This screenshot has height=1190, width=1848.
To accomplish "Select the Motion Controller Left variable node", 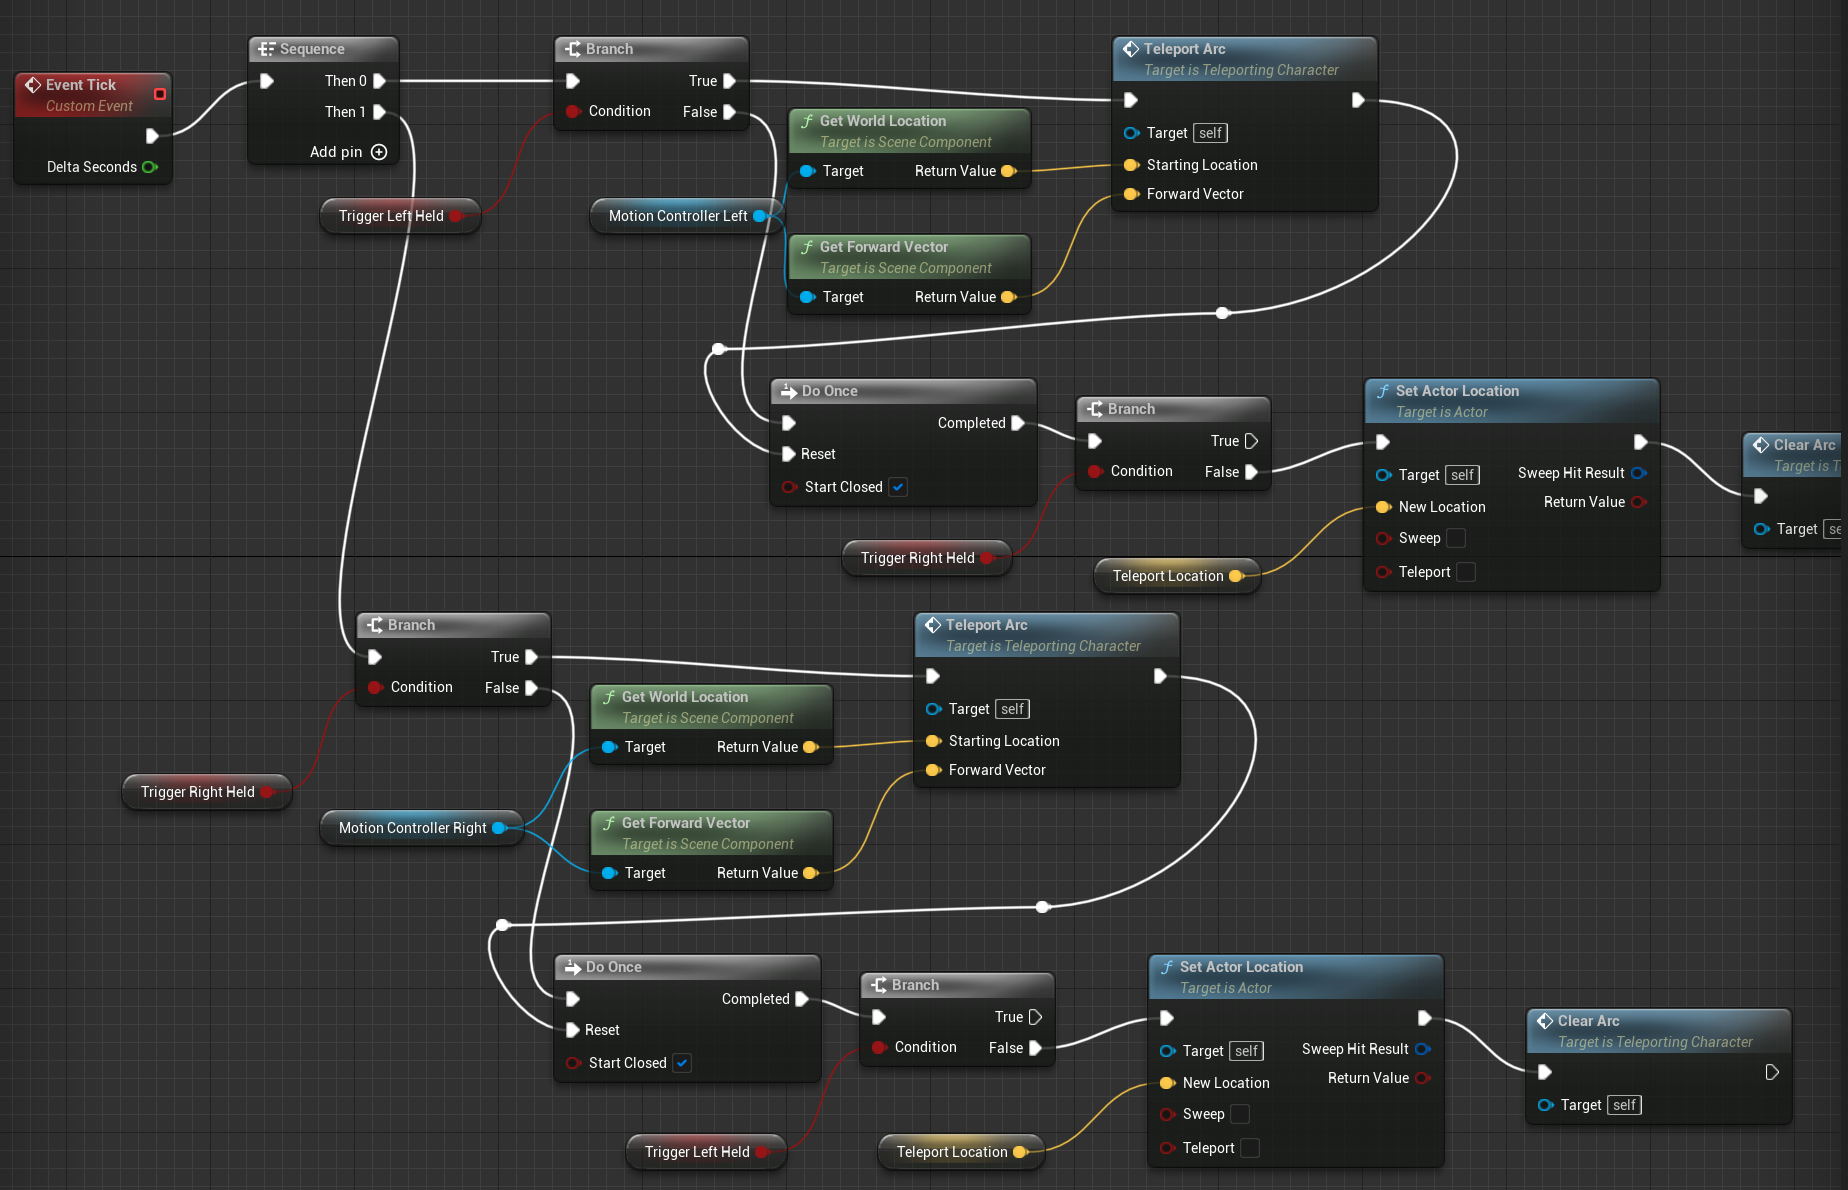I will coord(687,216).
